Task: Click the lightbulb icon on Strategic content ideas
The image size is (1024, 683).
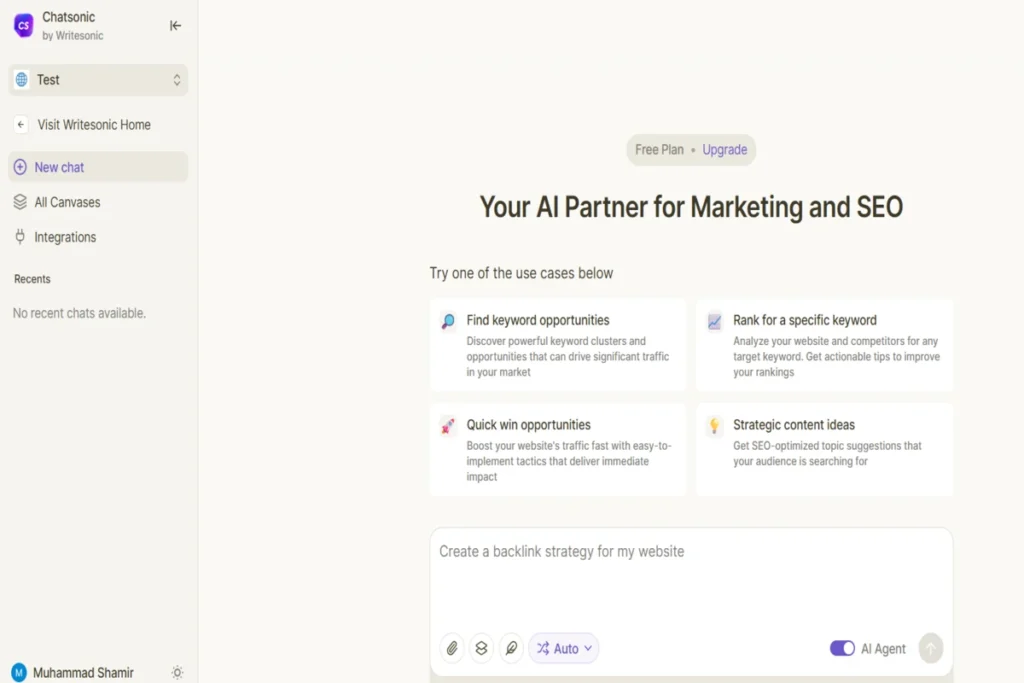Action: [714, 426]
